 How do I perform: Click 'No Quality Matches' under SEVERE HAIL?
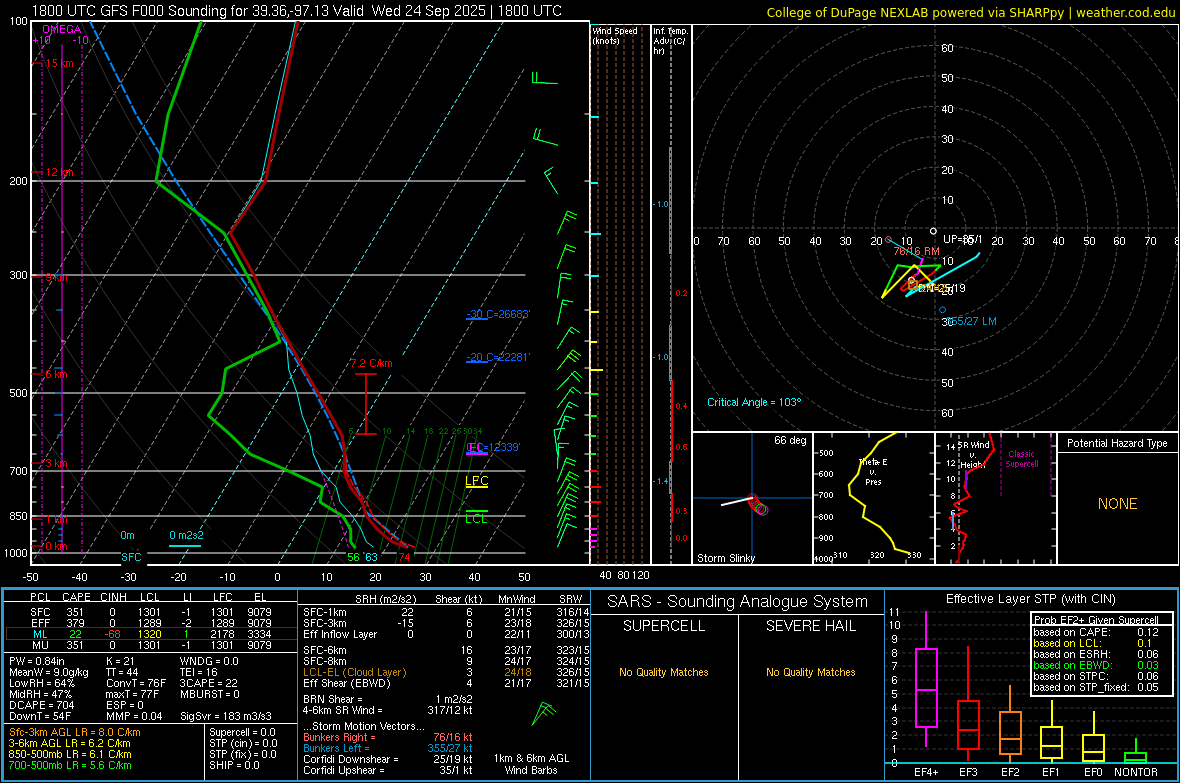810,672
